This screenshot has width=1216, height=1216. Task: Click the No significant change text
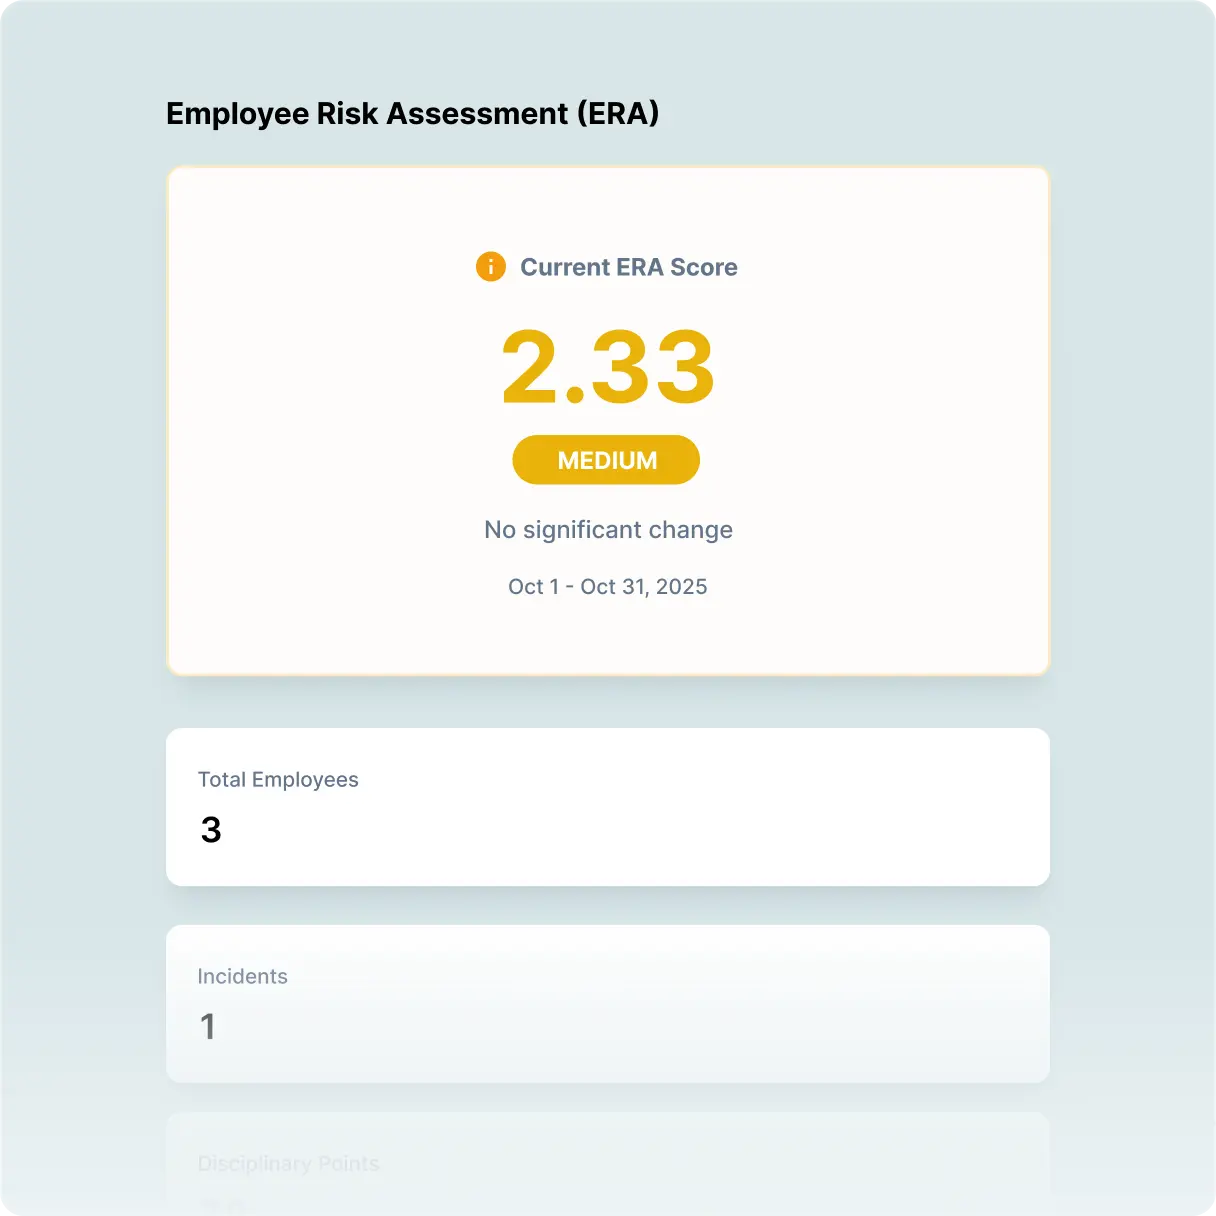608,530
